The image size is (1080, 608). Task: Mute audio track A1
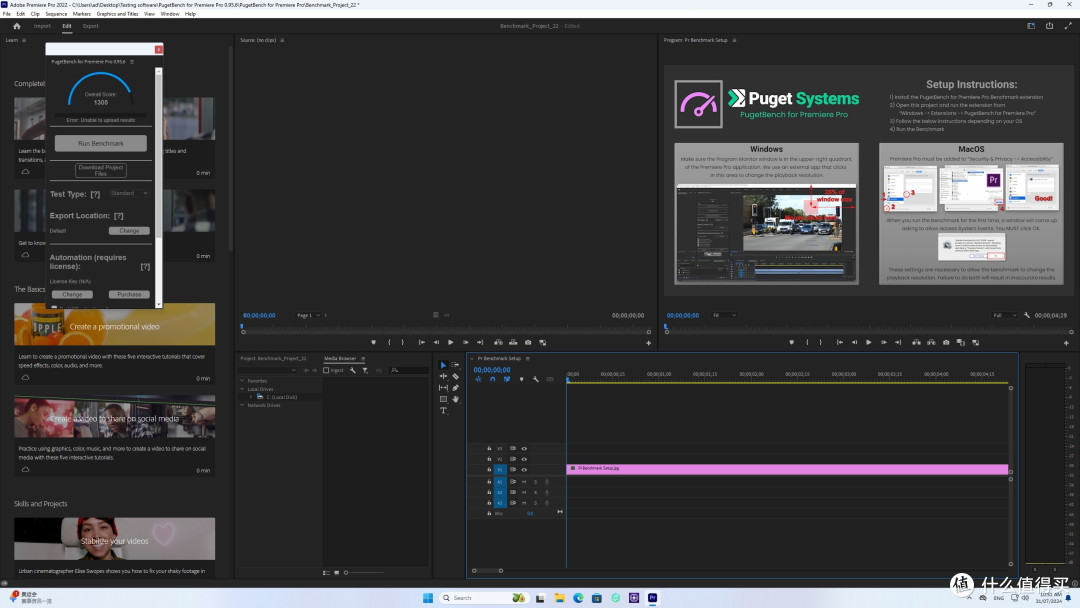(524, 482)
